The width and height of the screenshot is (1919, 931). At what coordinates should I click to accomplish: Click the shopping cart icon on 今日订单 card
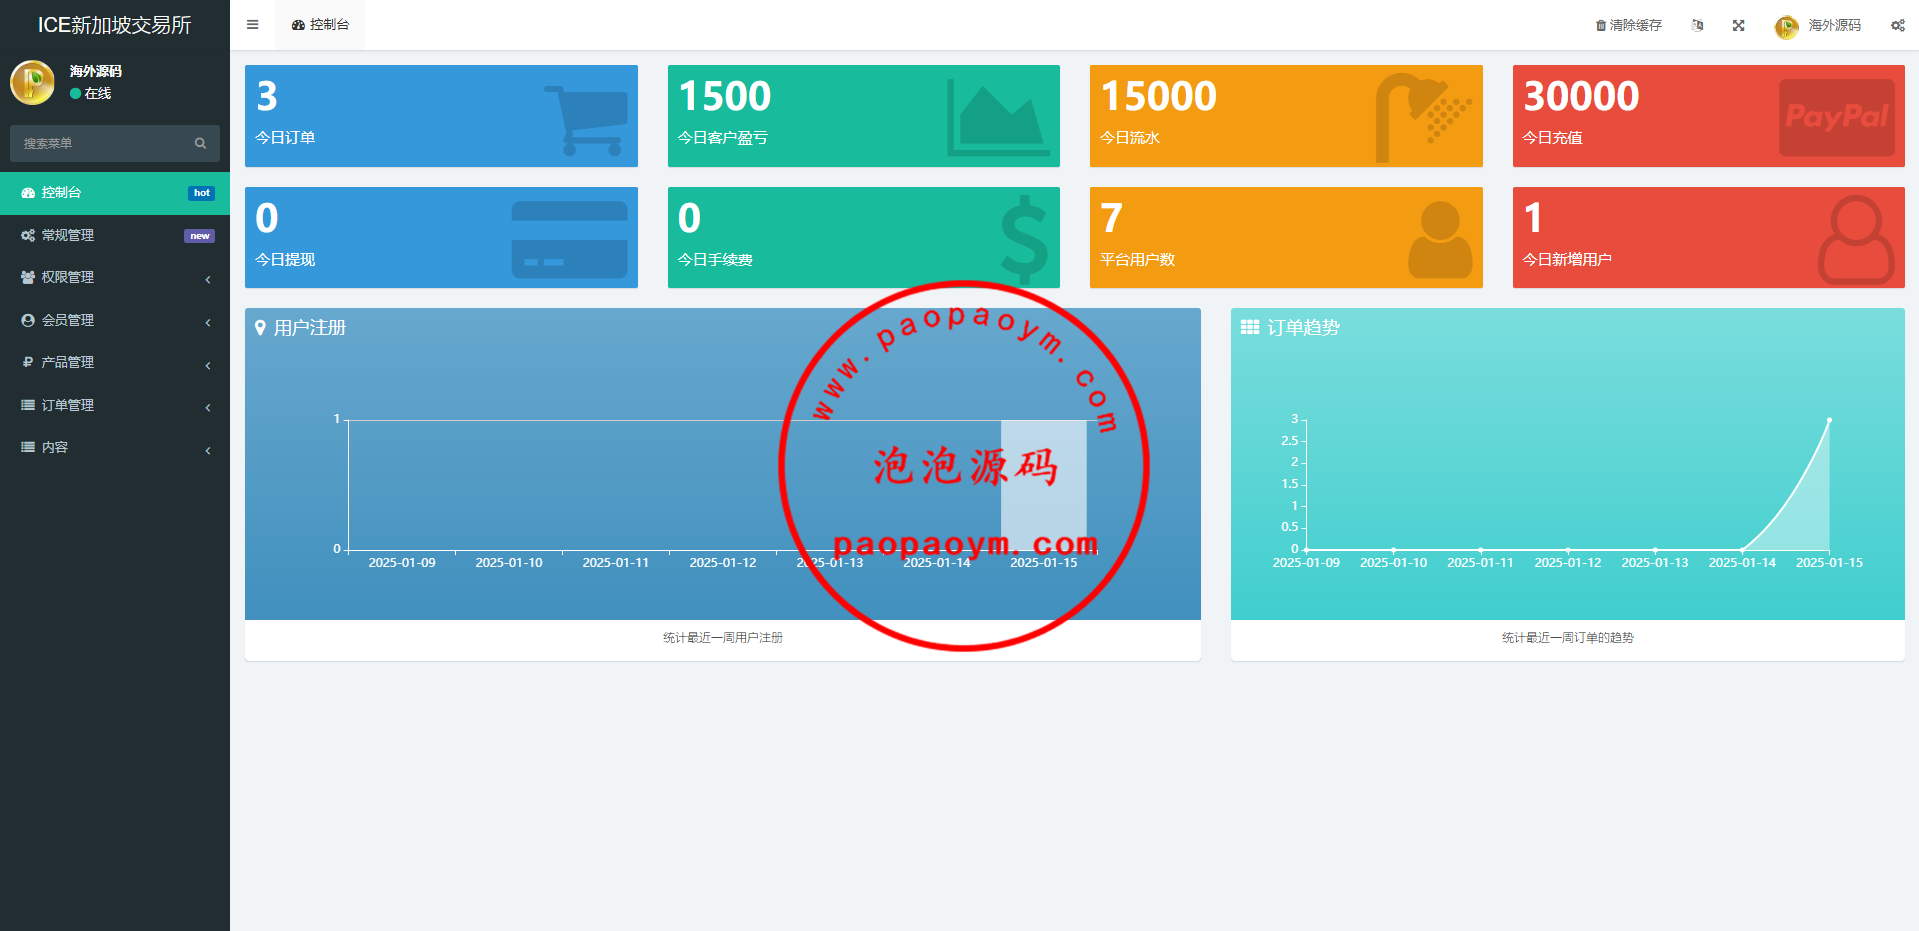point(586,120)
